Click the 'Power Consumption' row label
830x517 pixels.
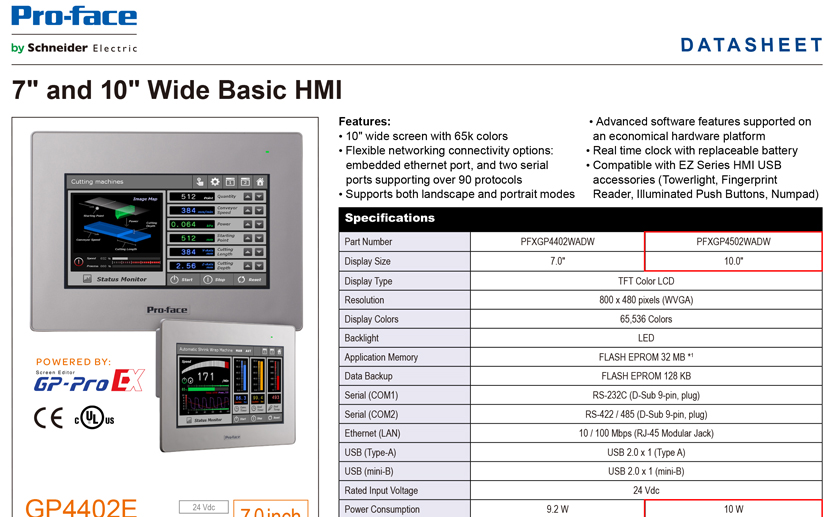(x=382, y=510)
